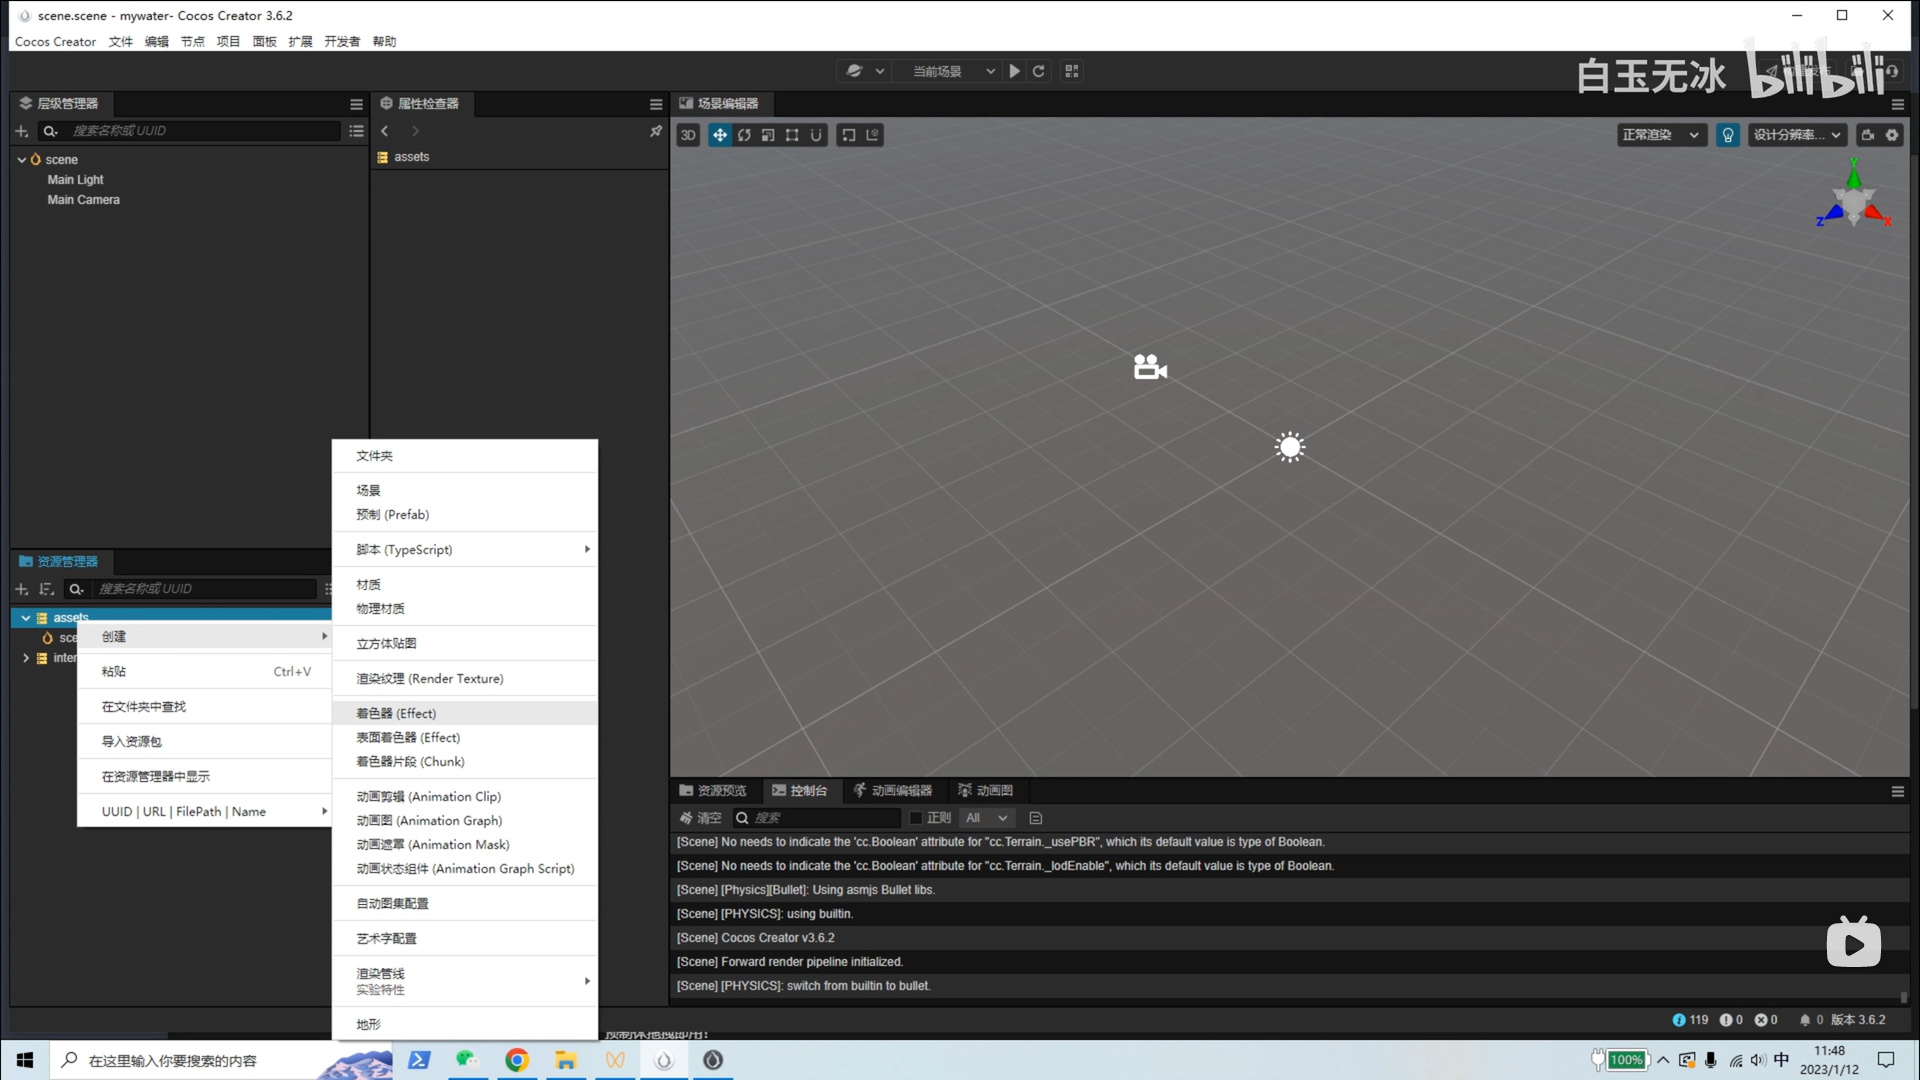Viewport: 1920px width, 1080px height.
Task: Select the Scale transform tool
Action: click(x=768, y=135)
